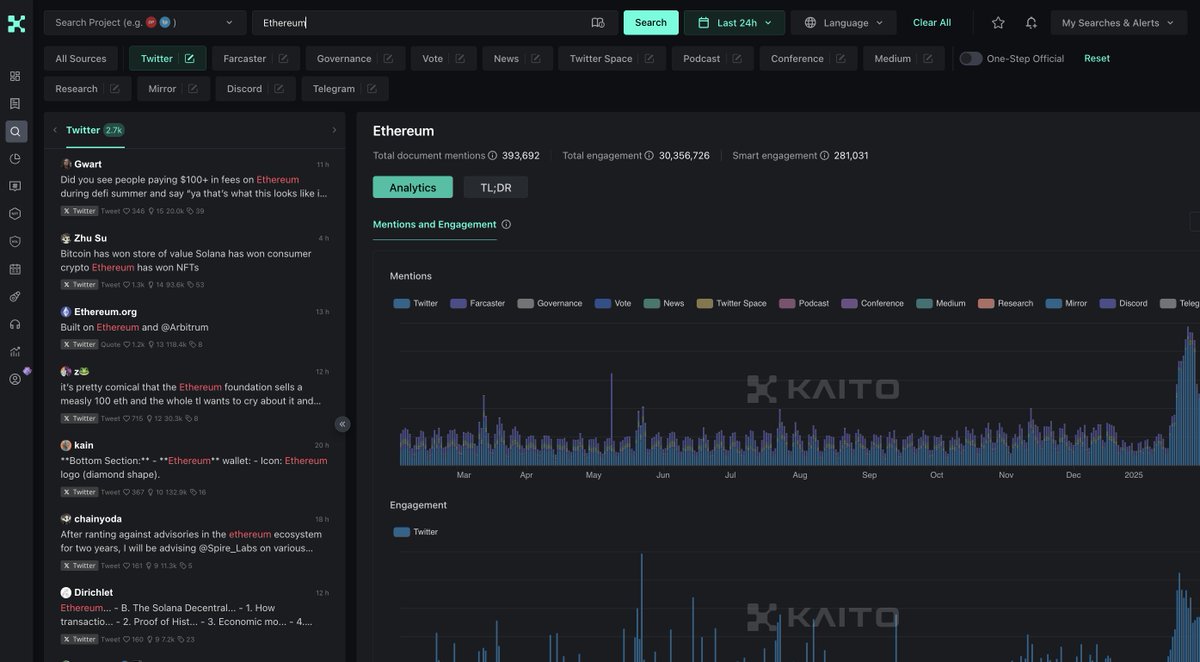Edit the Twitter source filter icon
The image size is (1200, 662).
pos(190,59)
